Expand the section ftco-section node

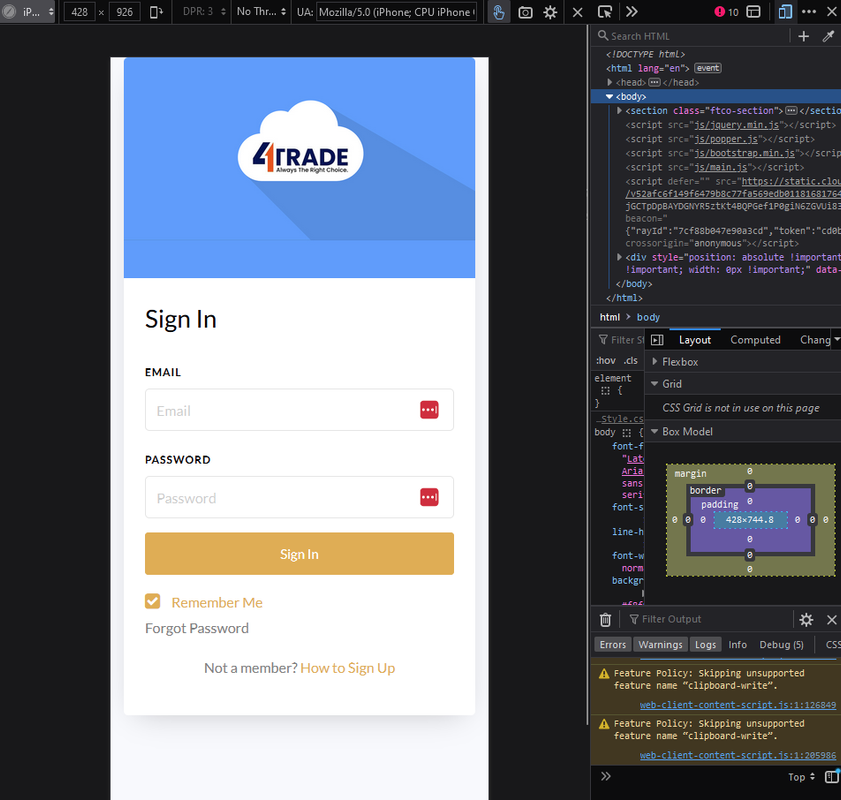(x=619, y=110)
